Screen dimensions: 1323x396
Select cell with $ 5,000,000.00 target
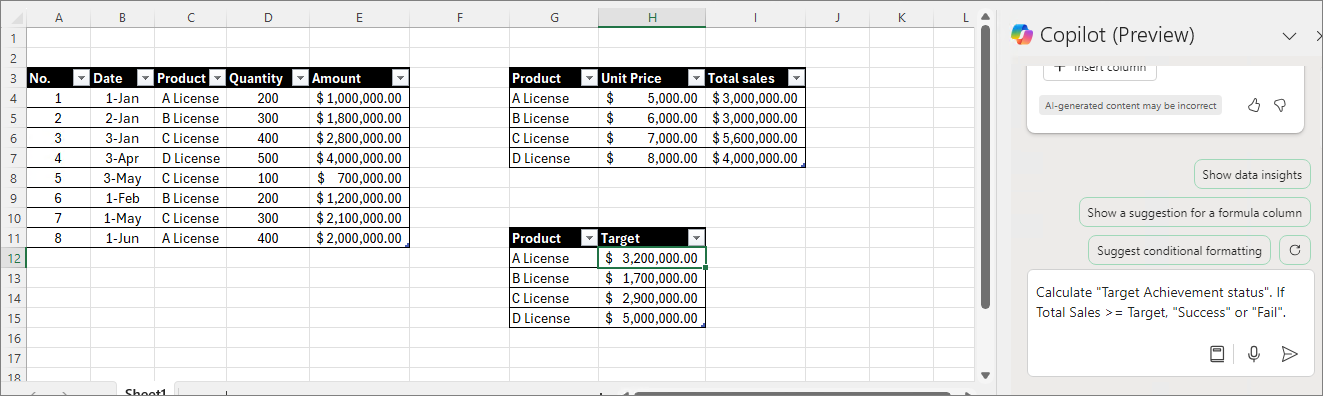pyautogui.click(x=652, y=318)
